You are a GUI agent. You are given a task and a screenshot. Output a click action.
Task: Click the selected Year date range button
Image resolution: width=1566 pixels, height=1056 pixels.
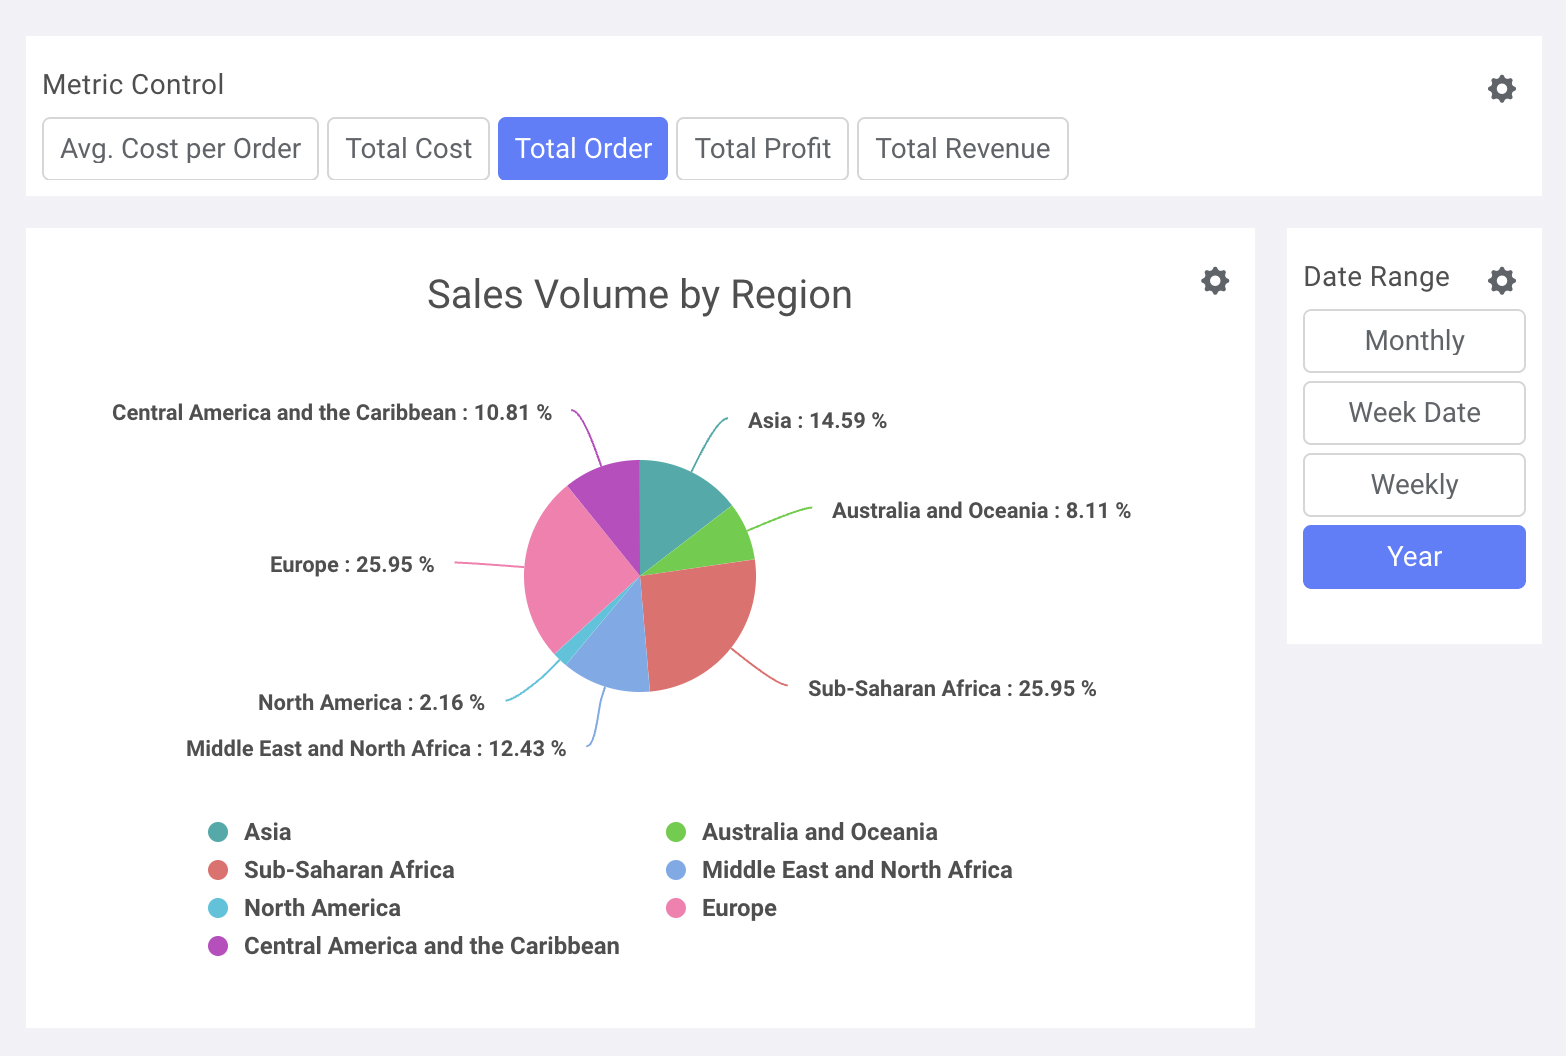click(x=1413, y=556)
